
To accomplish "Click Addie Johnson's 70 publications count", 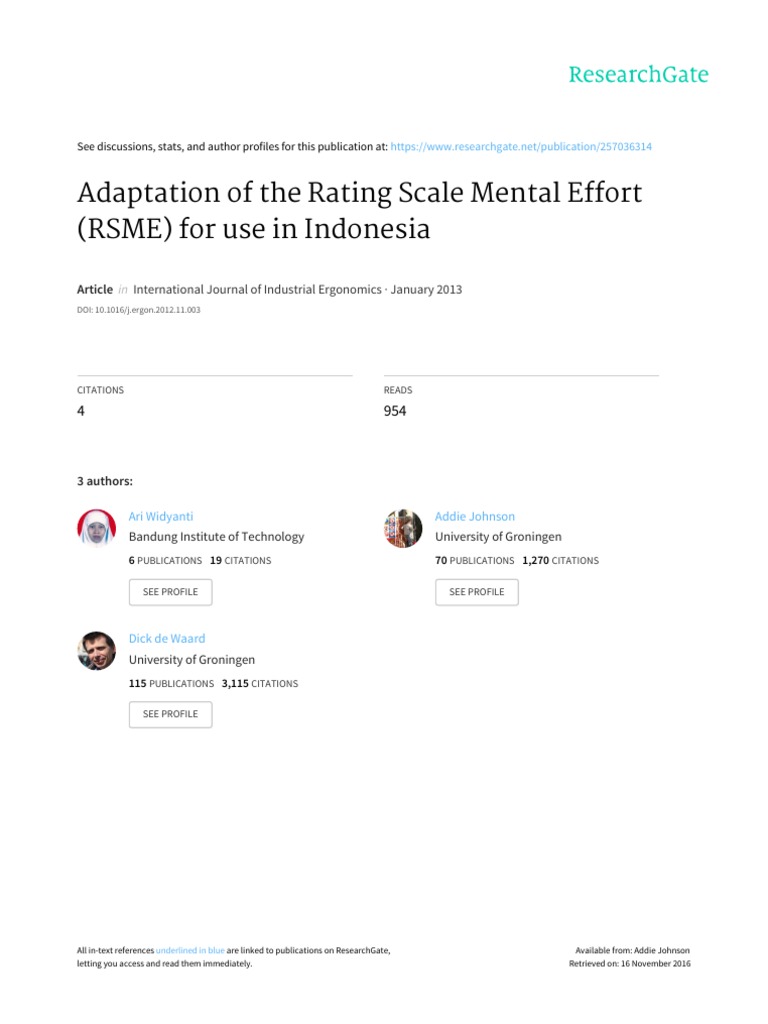I will click(x=474, y=561).
